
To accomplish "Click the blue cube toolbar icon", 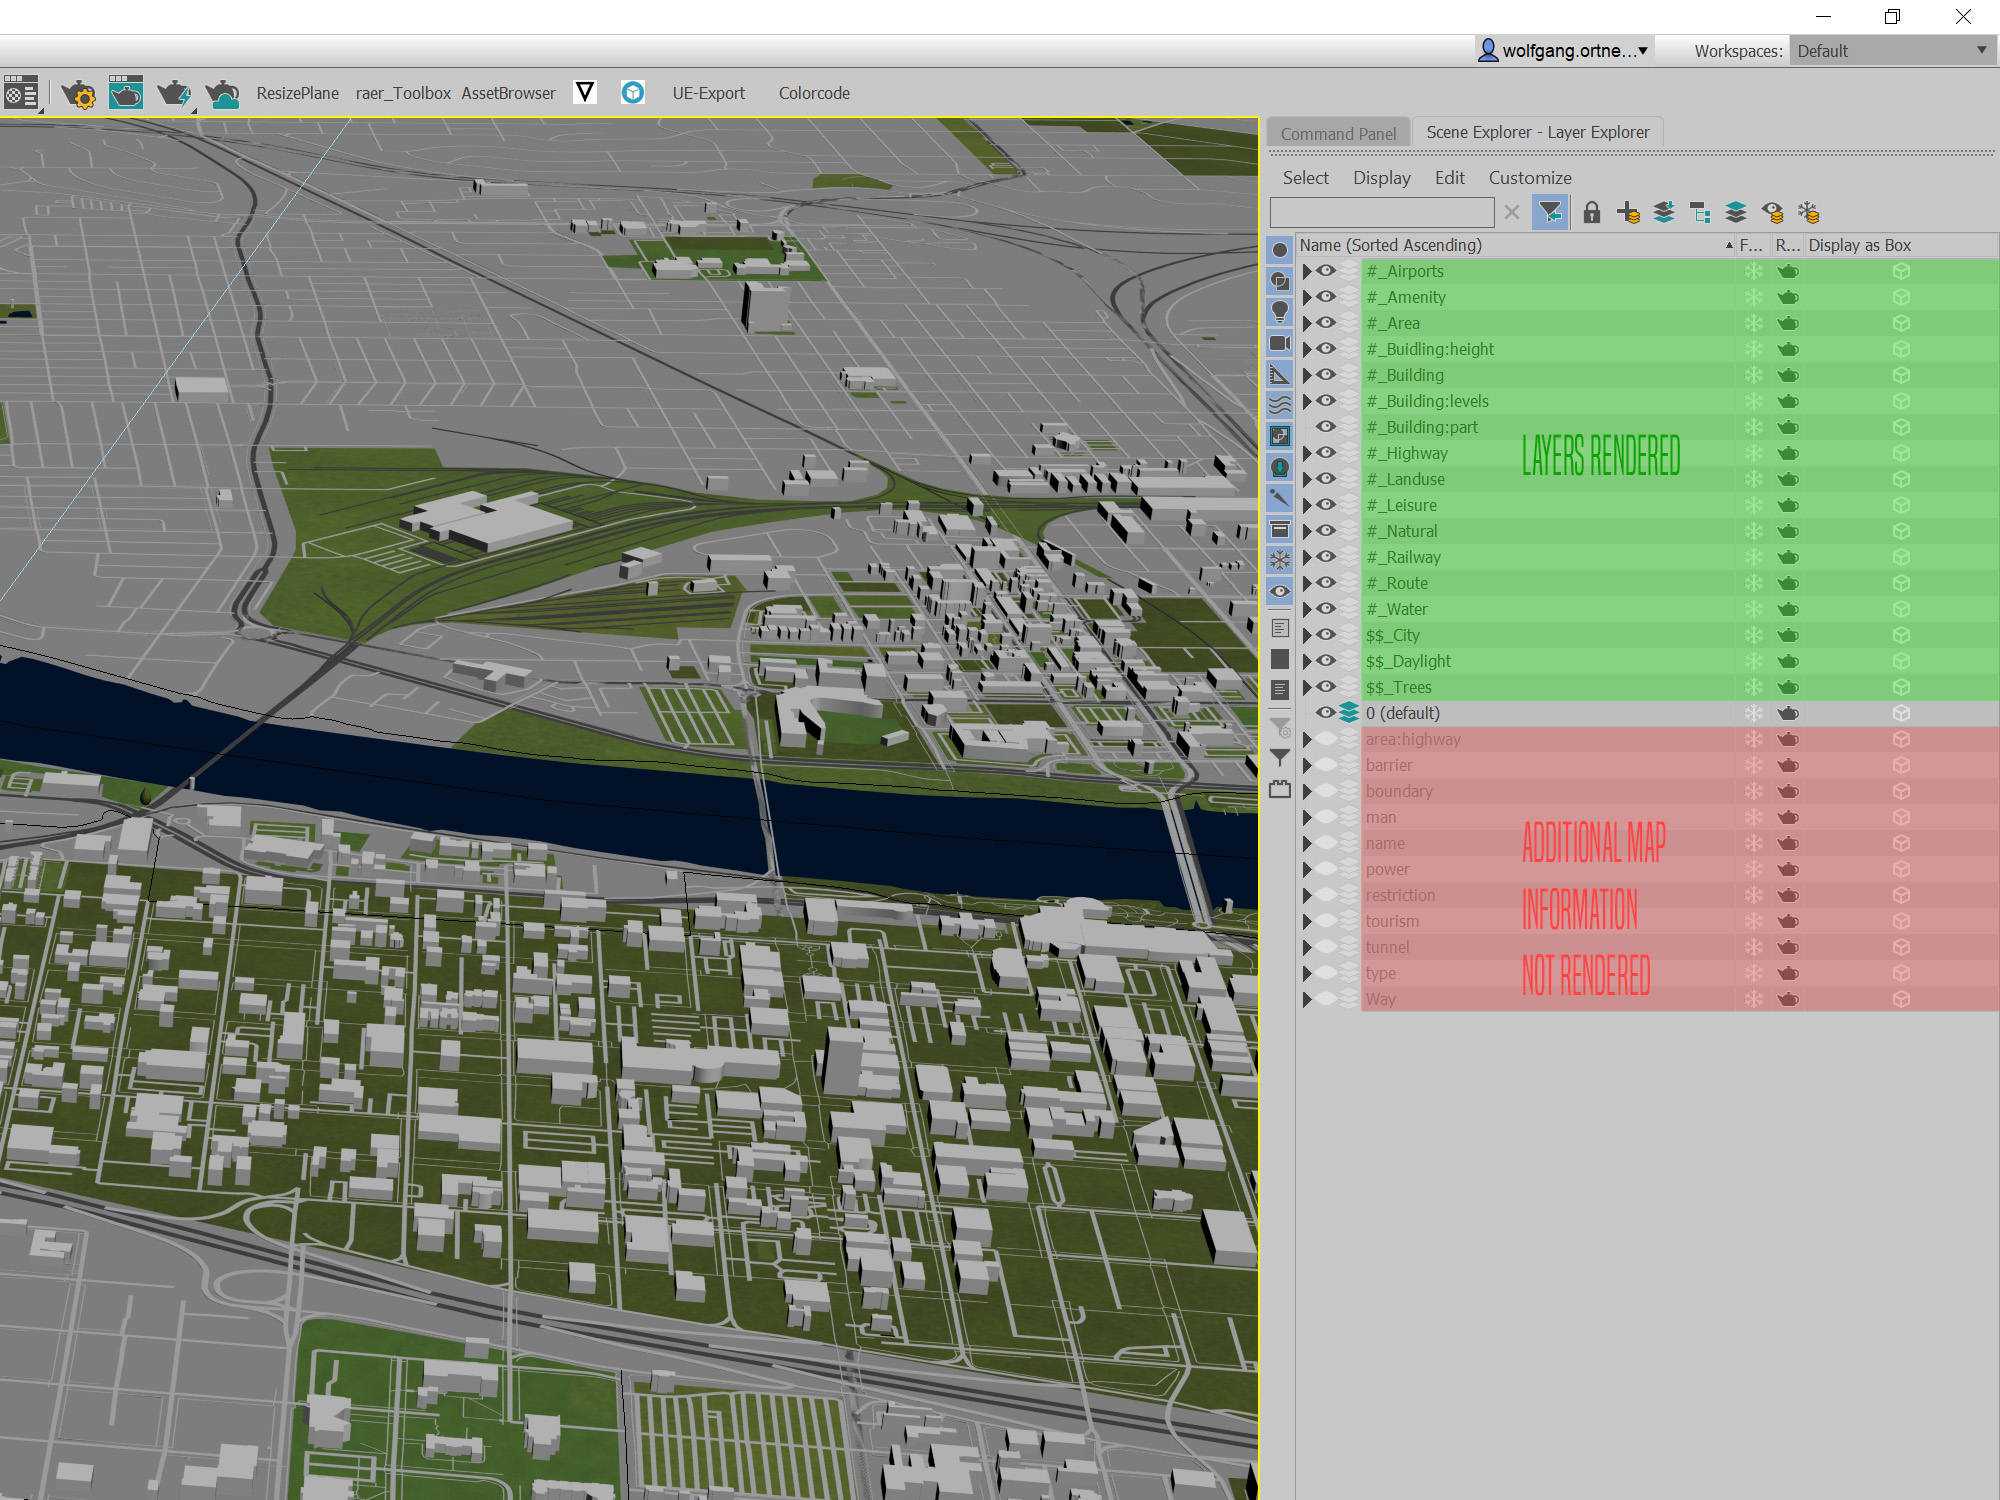I will [x=633, y=93].
